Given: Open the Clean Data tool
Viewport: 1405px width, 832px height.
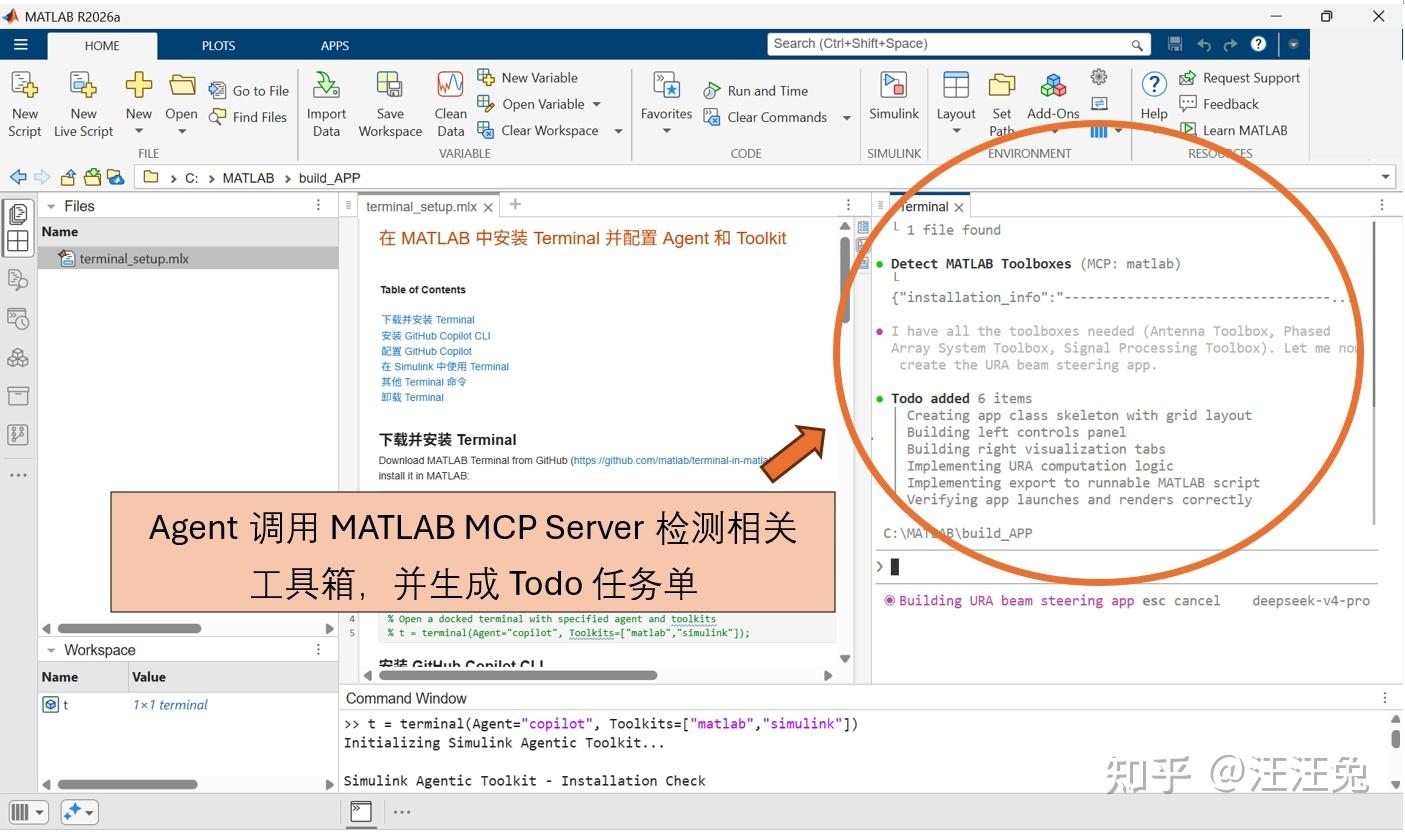Looking at the screenshot, I should tap(450, 104).
